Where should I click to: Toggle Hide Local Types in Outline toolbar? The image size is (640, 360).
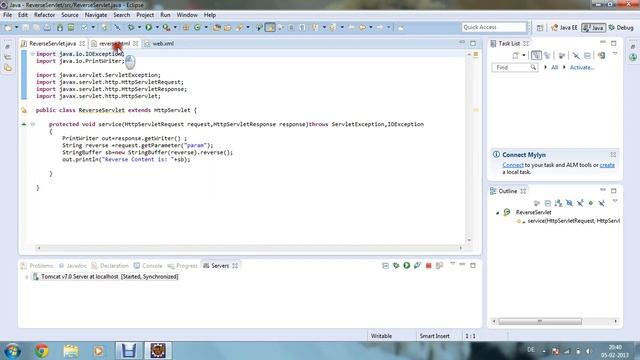click(x=602, y=203)
